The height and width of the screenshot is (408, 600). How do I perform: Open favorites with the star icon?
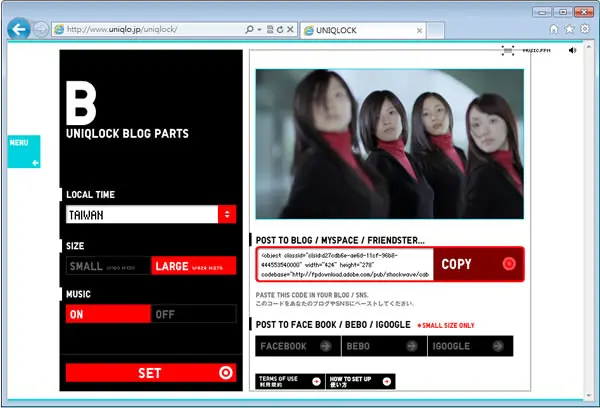point(569,29)
